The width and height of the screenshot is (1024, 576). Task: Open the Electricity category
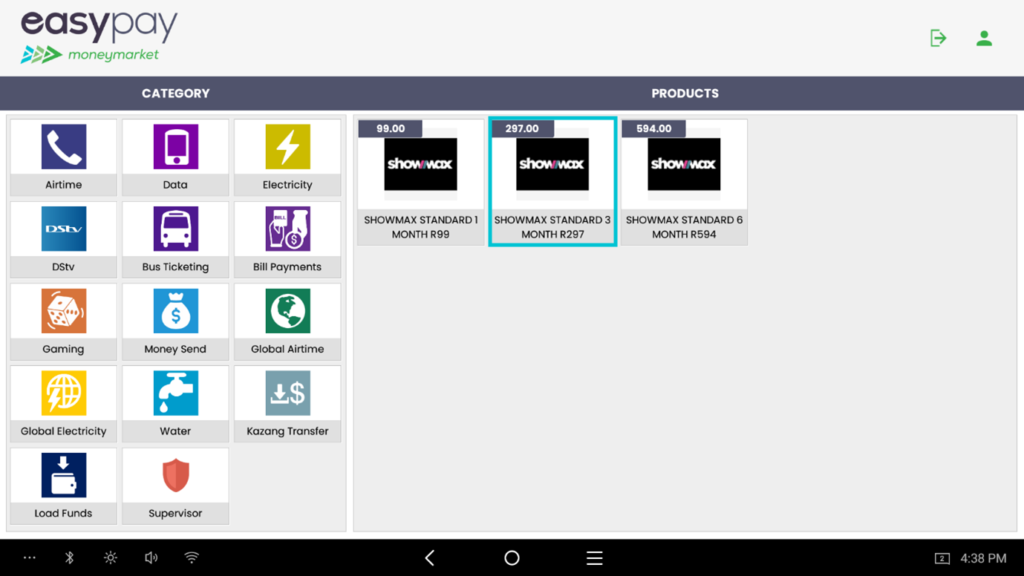click(x=287, y=157)
